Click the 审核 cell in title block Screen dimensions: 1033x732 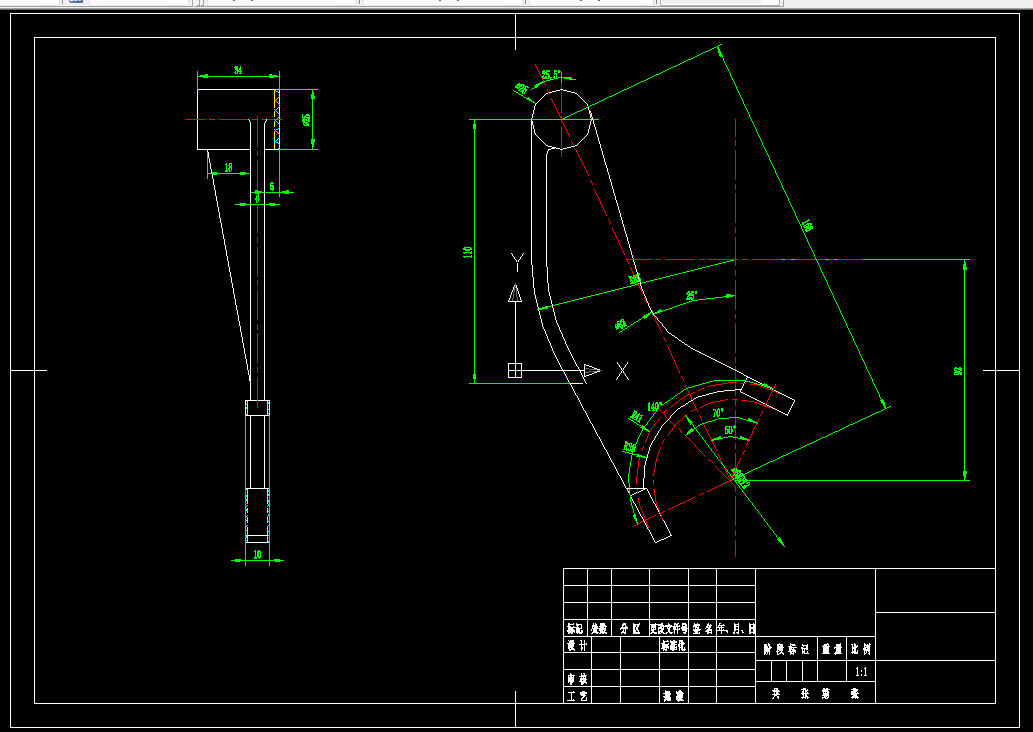click(578, 679)
